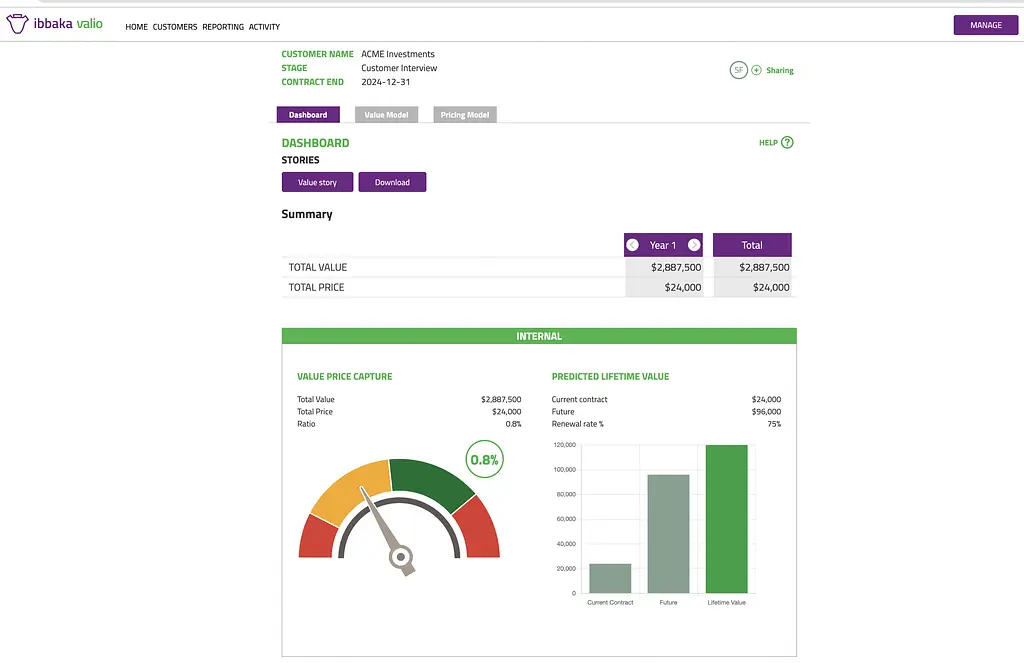Click the Download button
The width and height of the screenshot is (1024, 663).
[x=392, y=182]
